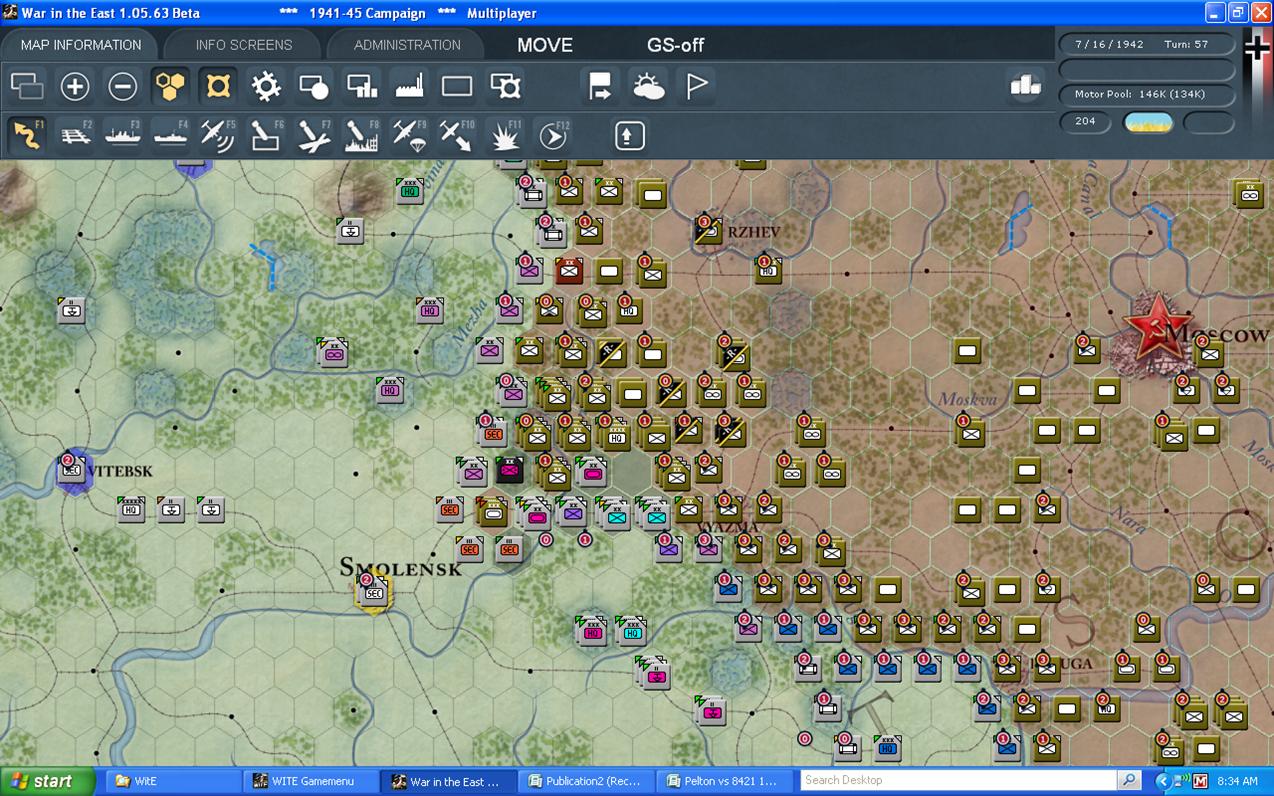This screenshot has width=1274, height=796.
Task: Click the upward arrow box button
Action: 629,135
